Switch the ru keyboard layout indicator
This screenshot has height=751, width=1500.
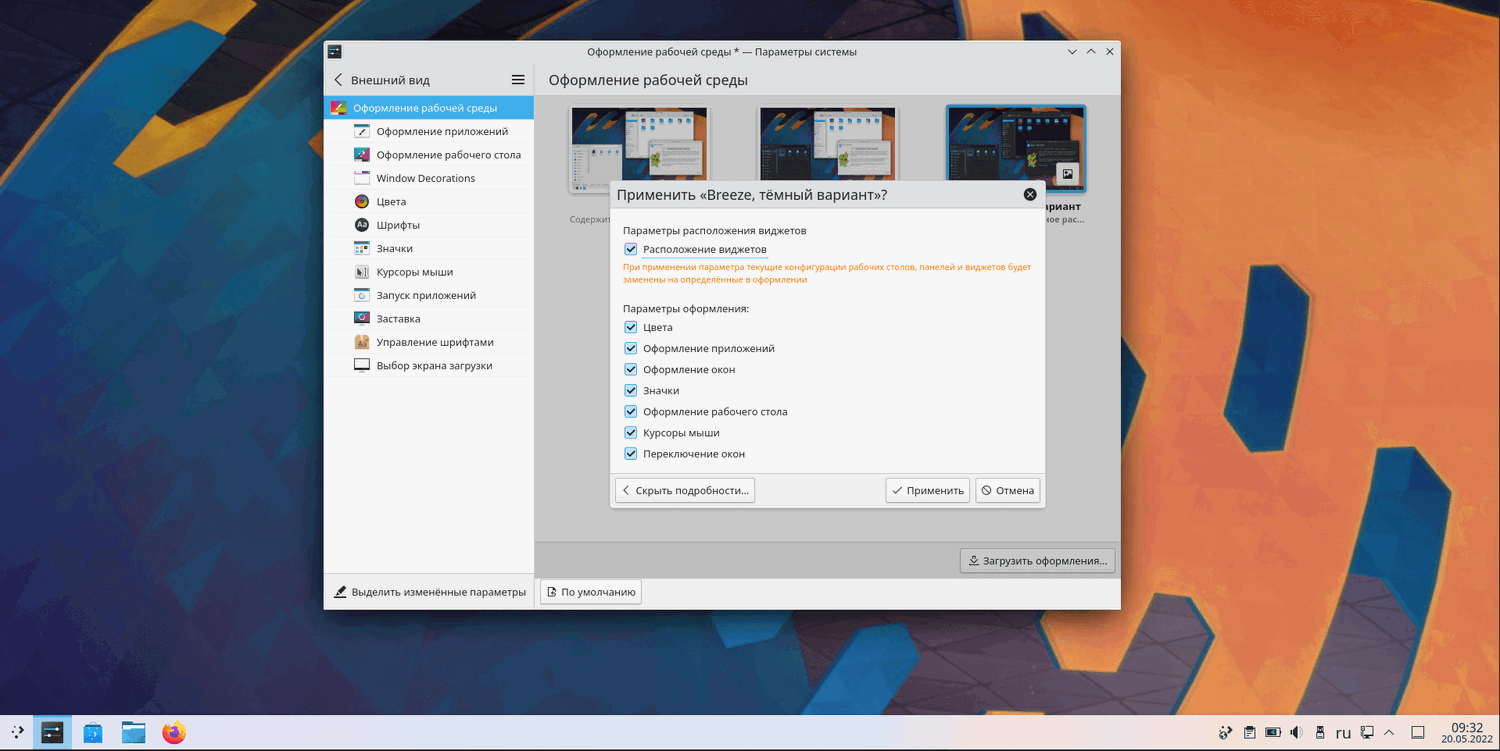click(x=1343, y=733)
